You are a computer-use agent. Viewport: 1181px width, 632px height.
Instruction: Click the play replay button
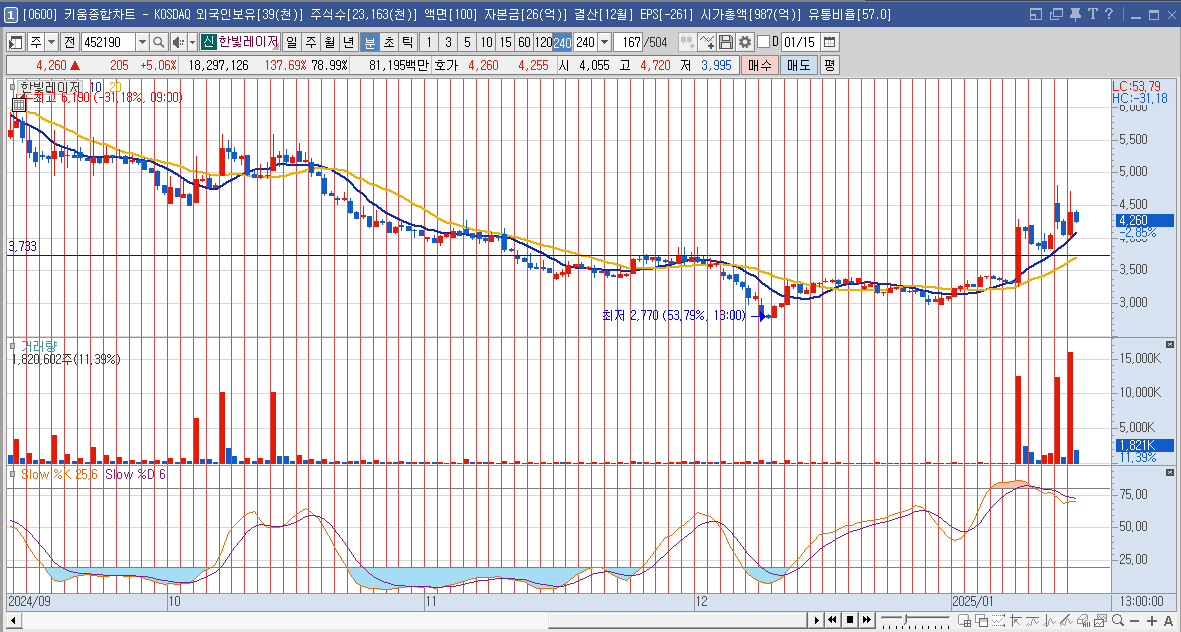click(816, 620)
